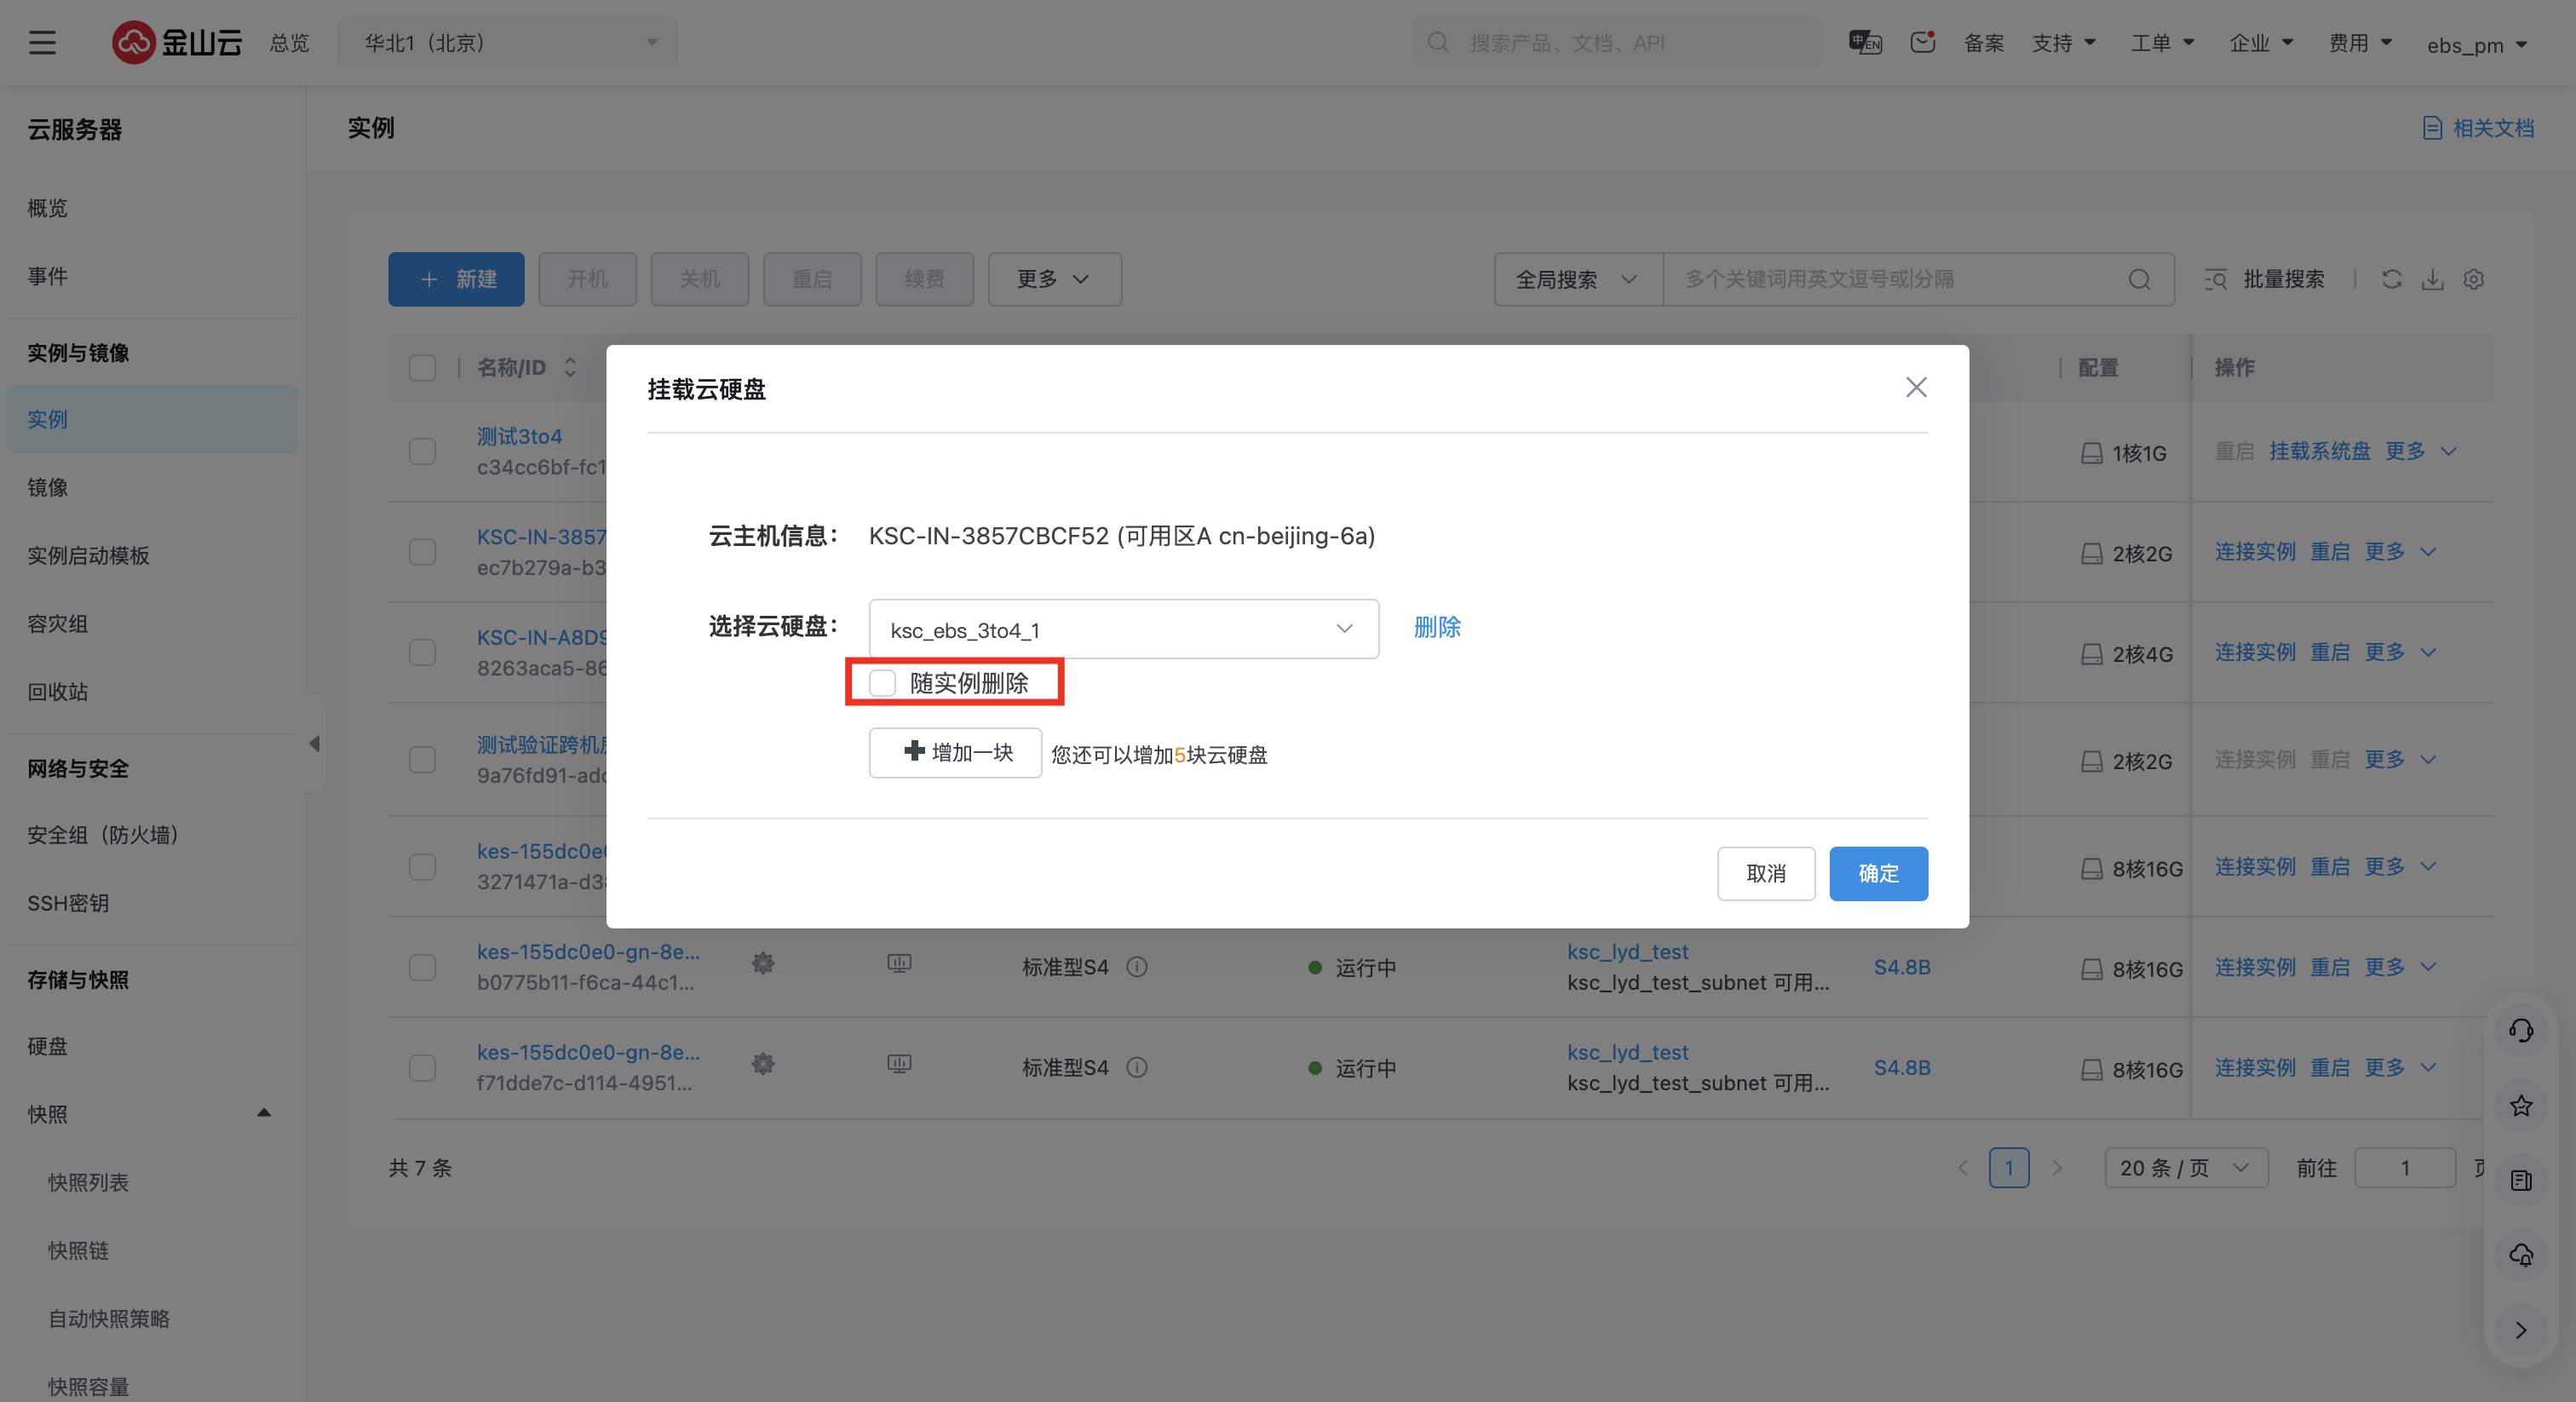Image resolution: width=2576 pixels, height=1402 pixels.
Task: Open table column settings gear
Action: click(x=2473, y=279)
